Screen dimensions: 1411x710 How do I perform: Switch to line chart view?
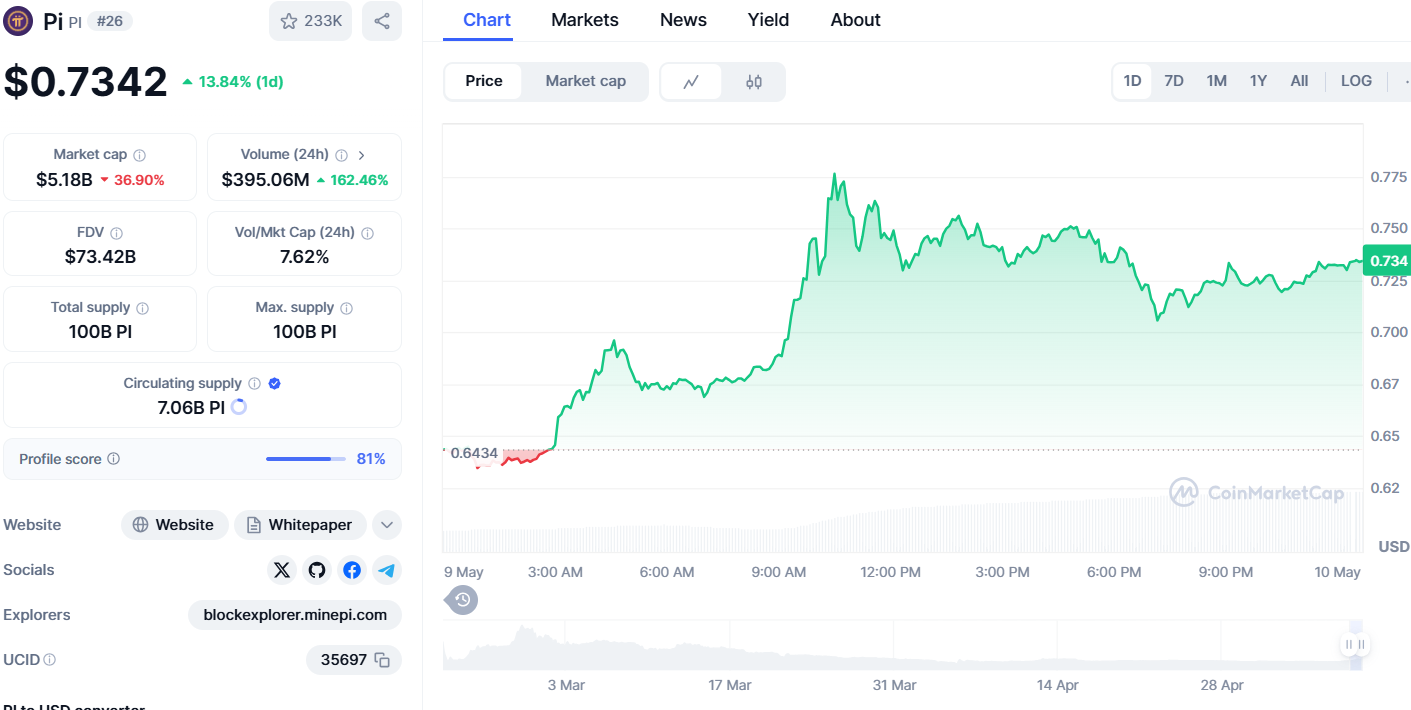click(x=691, y=82)
